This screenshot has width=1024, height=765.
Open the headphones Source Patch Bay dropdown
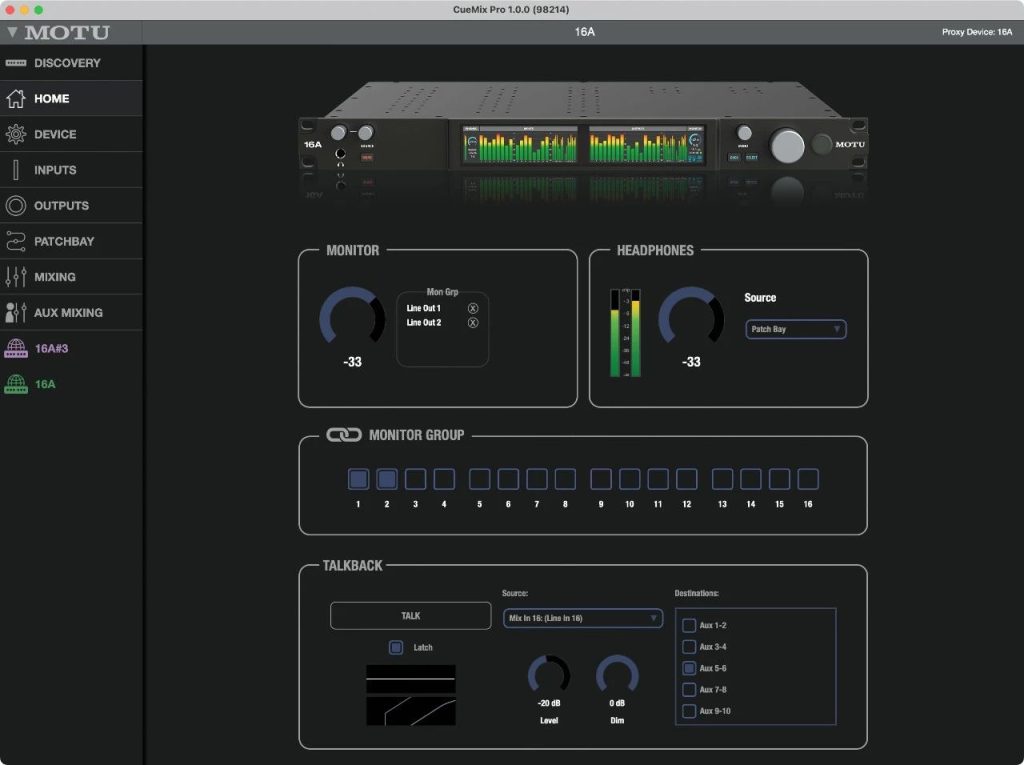tap(796, 329)
